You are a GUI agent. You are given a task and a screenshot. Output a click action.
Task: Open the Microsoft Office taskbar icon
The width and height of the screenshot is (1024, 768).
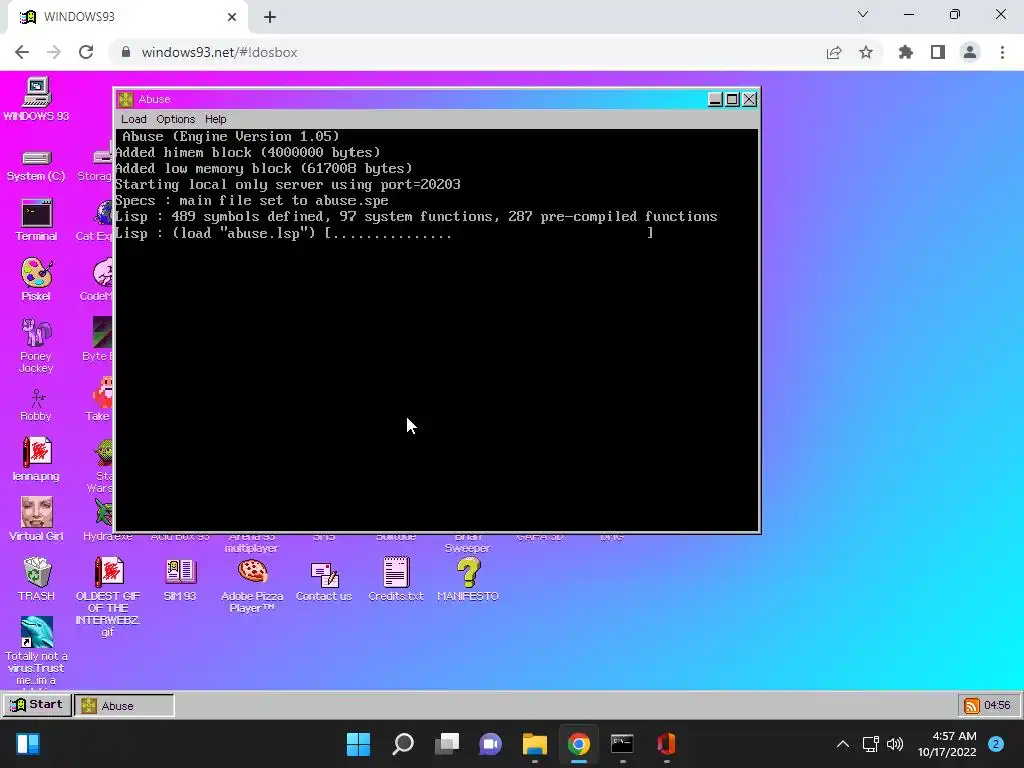(666, 744)
